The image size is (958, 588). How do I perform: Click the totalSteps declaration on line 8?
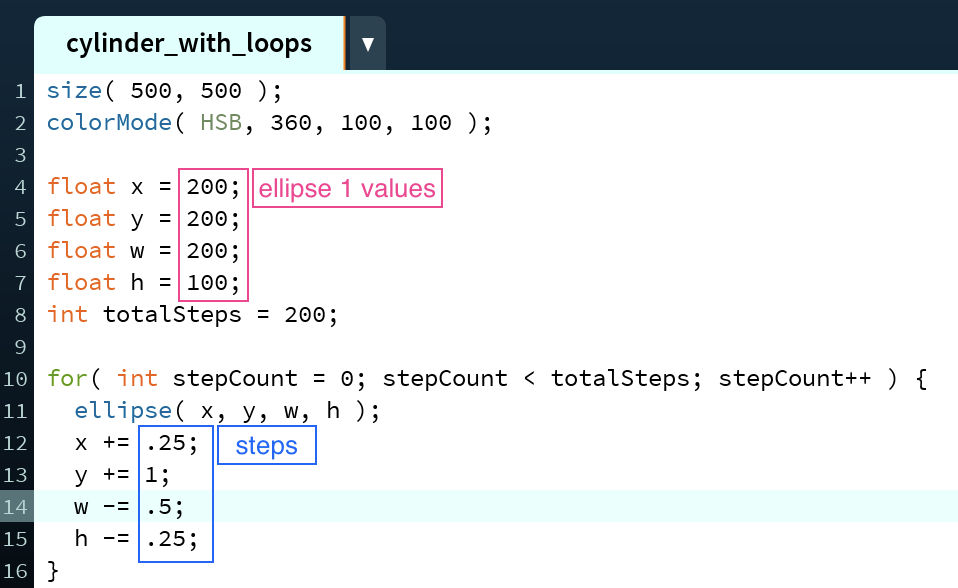pyautogui.click(x=192, y=315)
